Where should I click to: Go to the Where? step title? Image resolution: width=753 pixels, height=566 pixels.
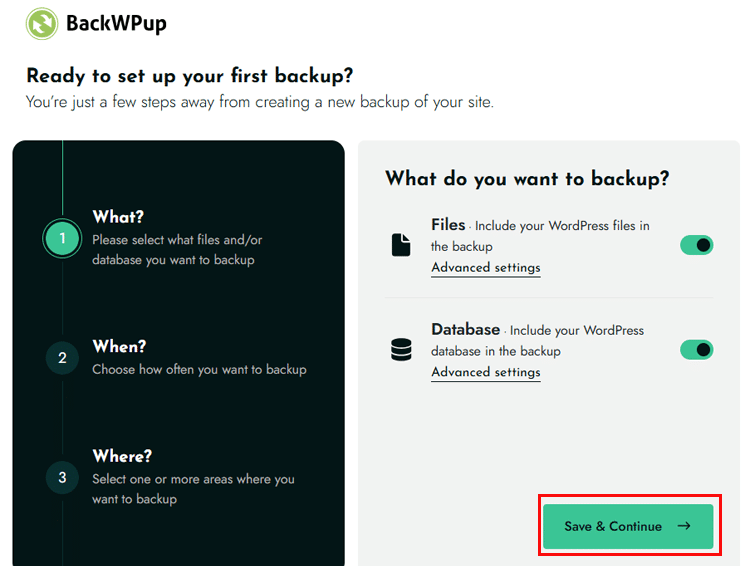(122, 456)
